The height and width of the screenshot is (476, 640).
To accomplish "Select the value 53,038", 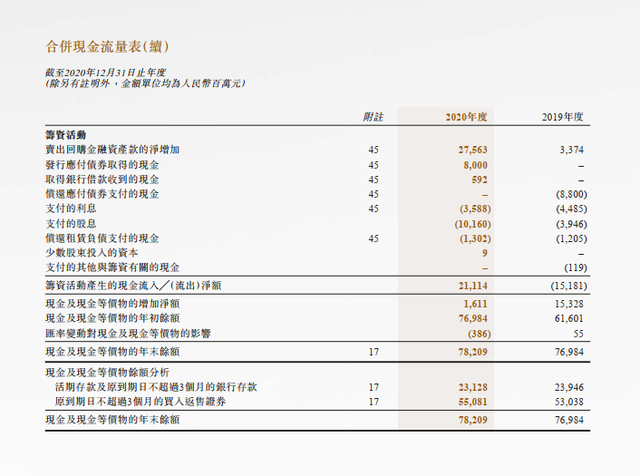I will click(569, 402).
